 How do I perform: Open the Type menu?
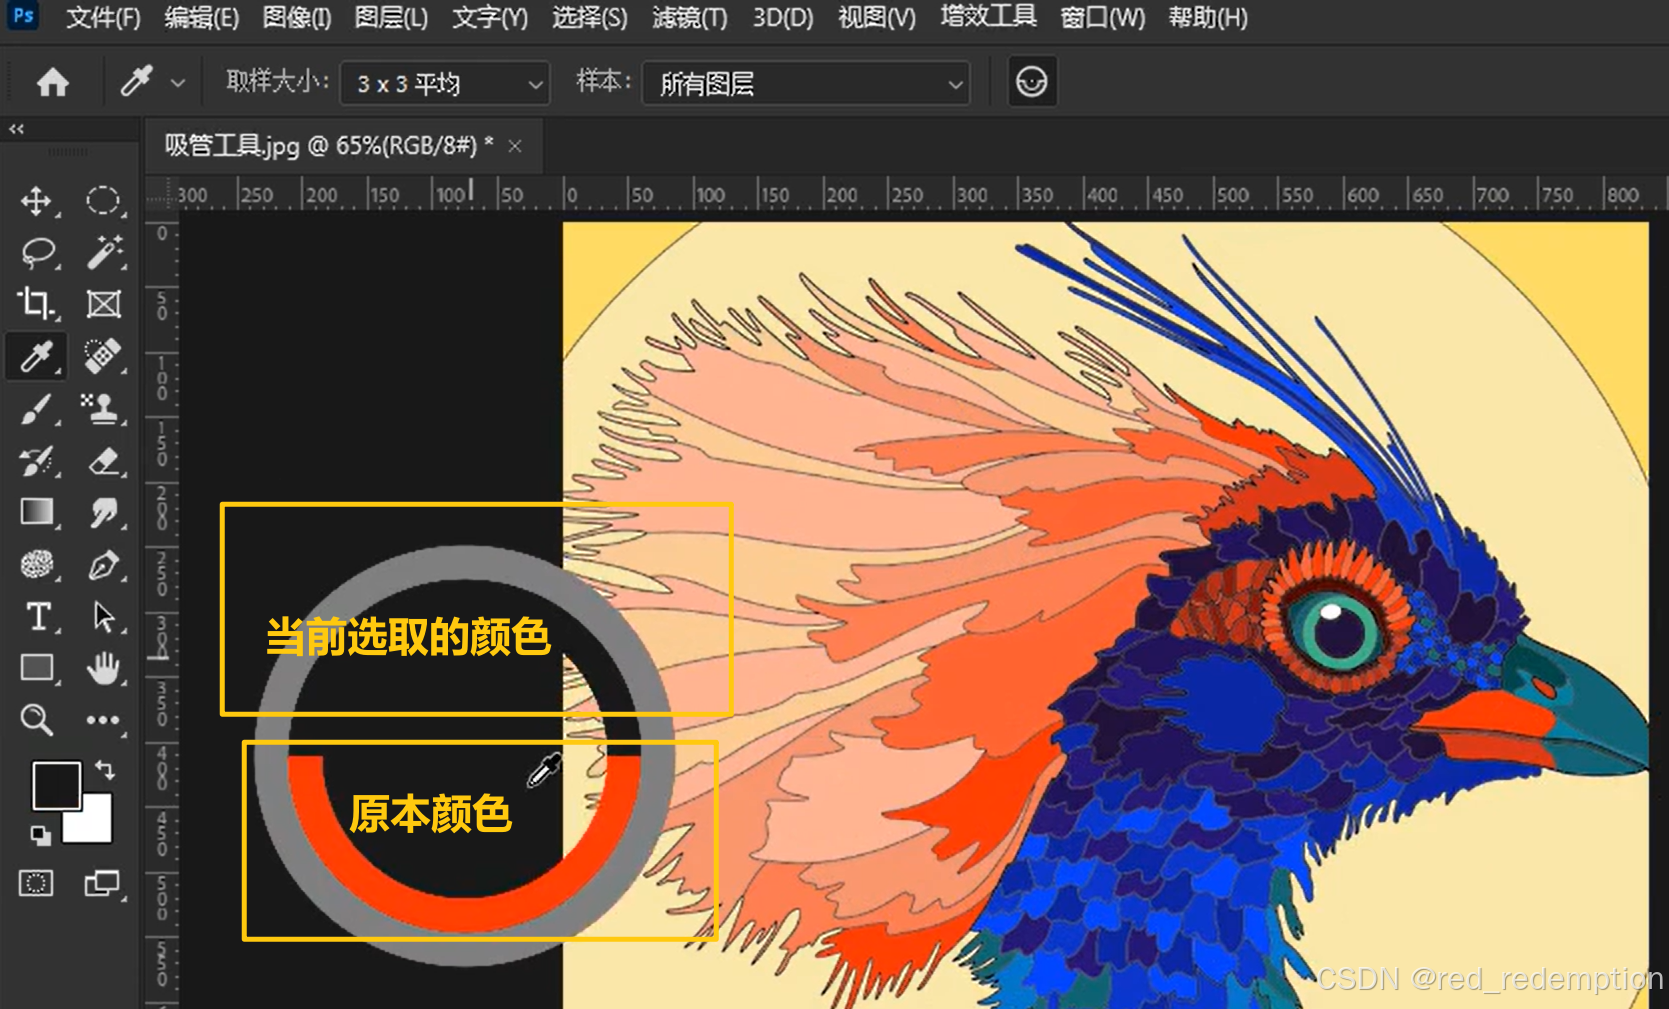[490, 18]
